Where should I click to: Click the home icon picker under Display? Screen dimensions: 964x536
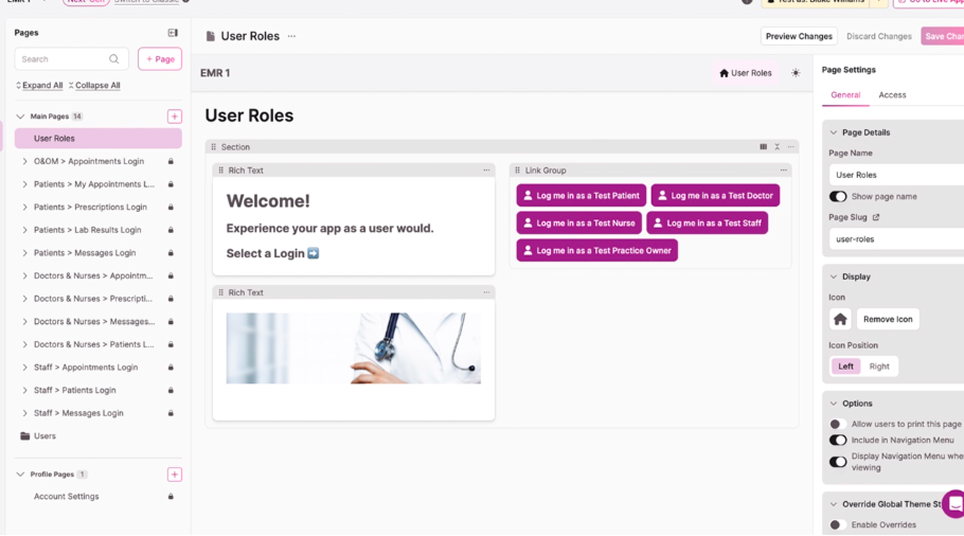[x=840, y=319]
